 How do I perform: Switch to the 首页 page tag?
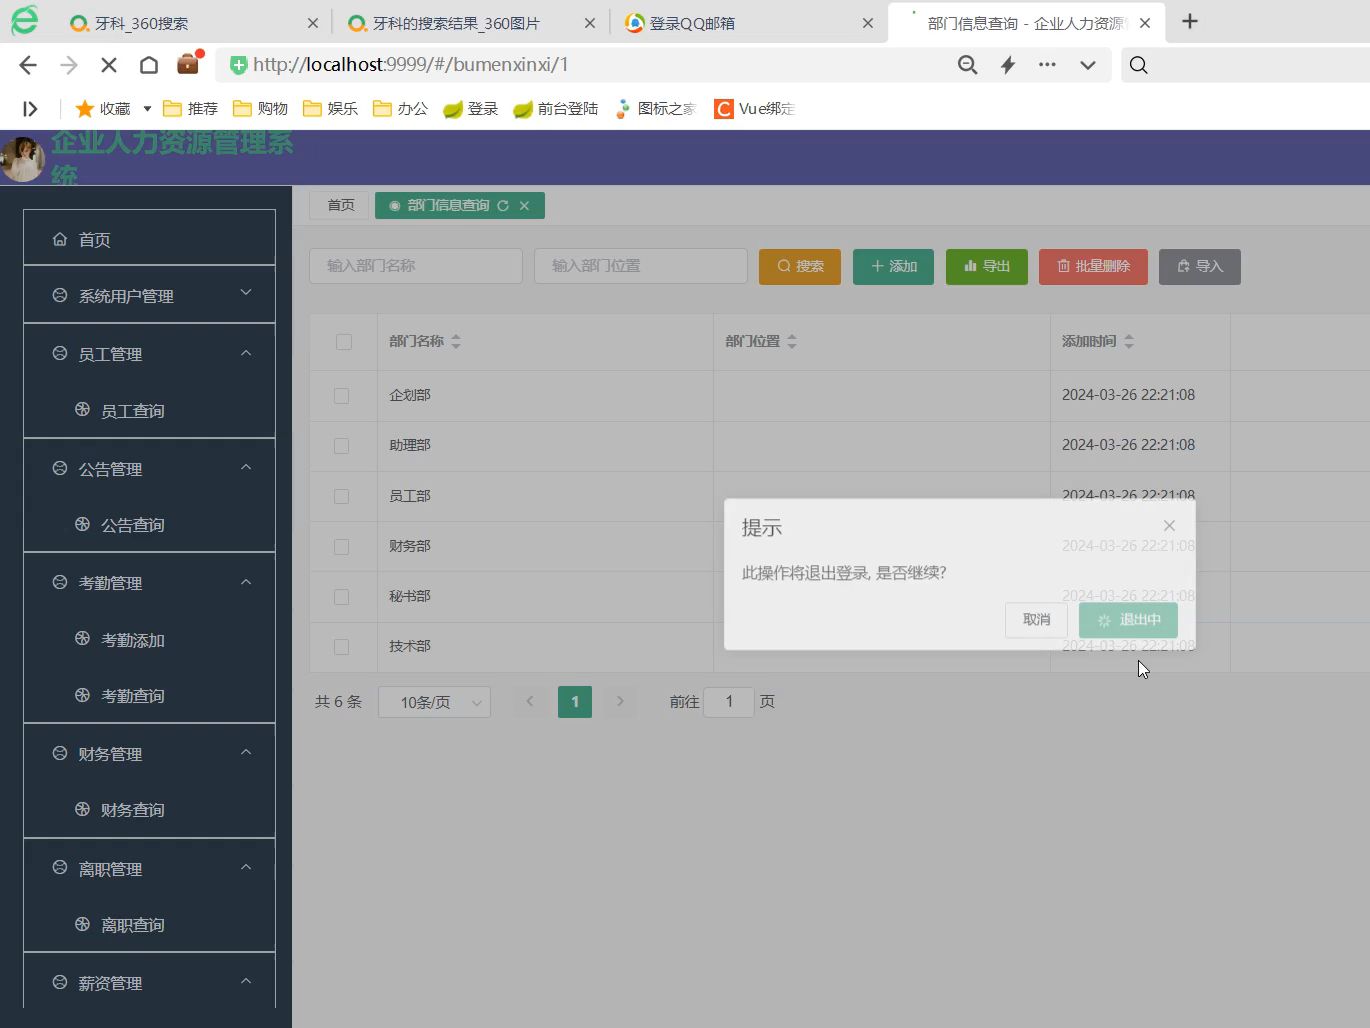[x=340, y=205]
